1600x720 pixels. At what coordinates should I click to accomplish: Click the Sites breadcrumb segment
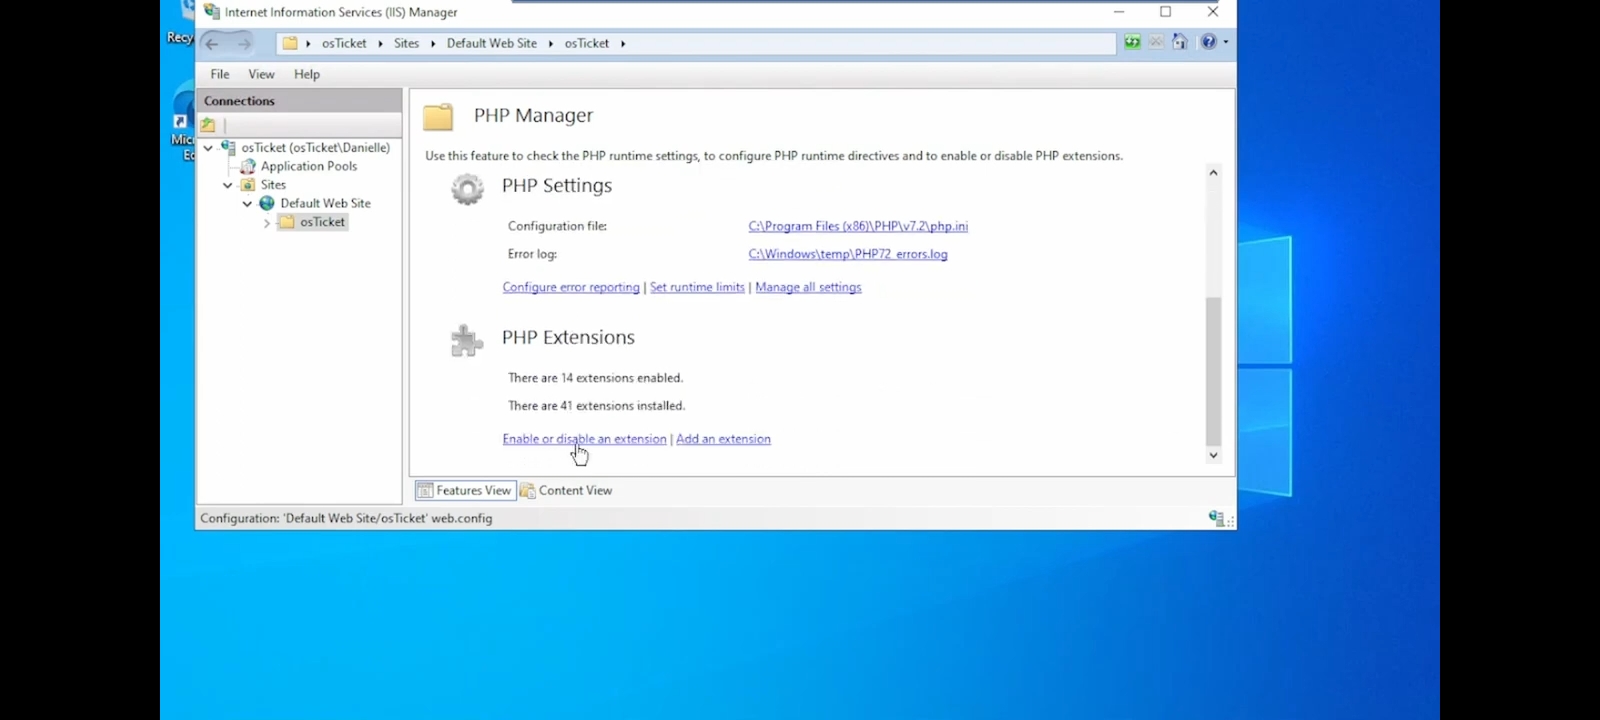[406, 43]
